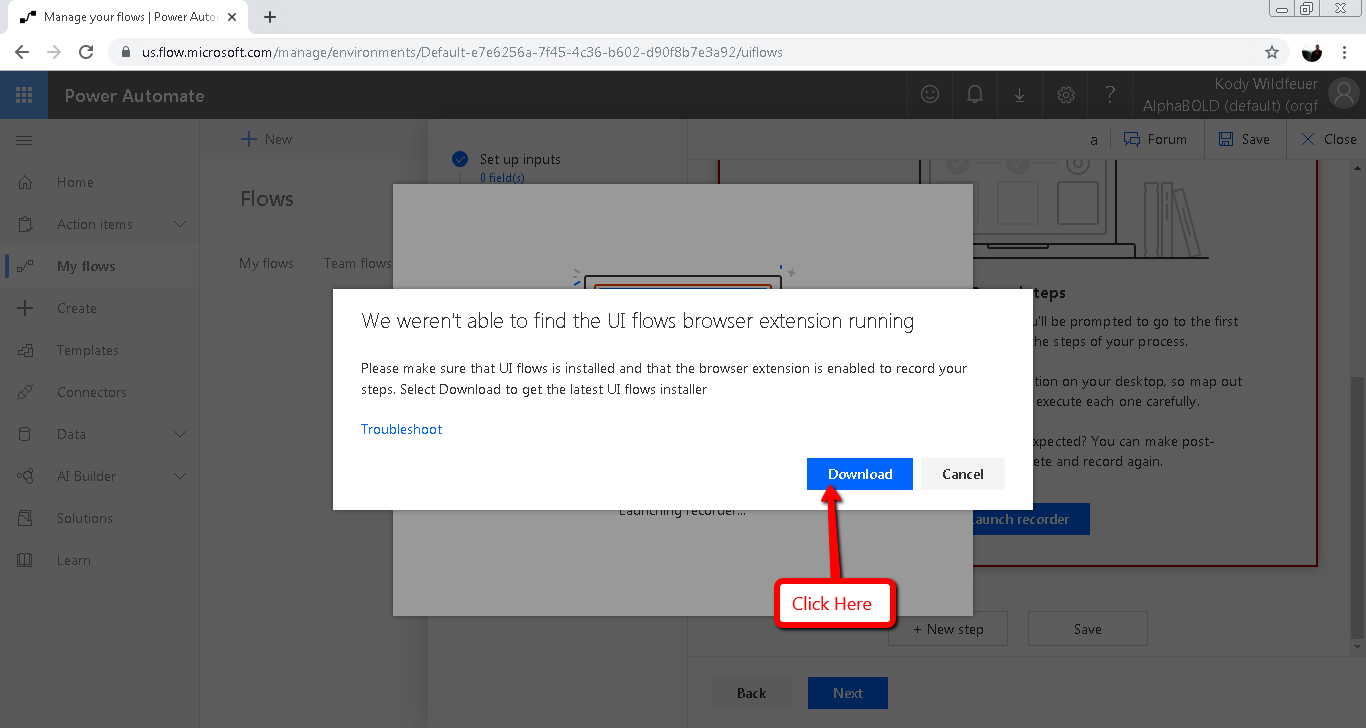Open the settings gear icon
Image resolution: width=1366 pixels, height=728 pixels.
[x=1066, y=95]
